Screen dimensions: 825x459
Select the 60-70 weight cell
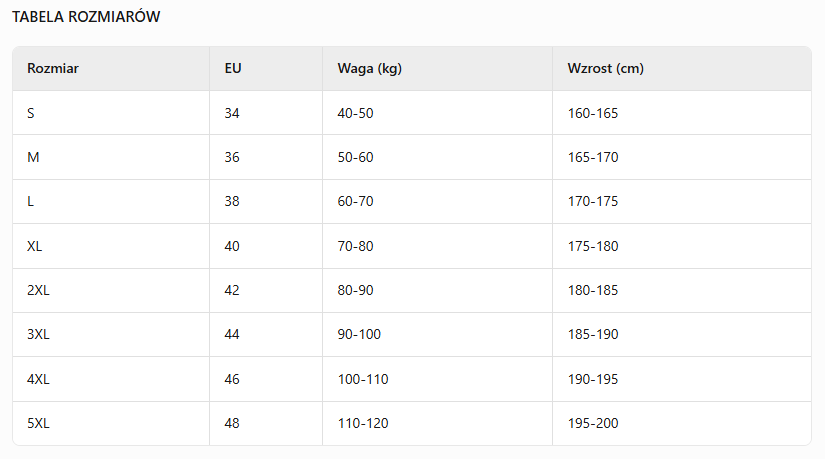click(355, 201)
